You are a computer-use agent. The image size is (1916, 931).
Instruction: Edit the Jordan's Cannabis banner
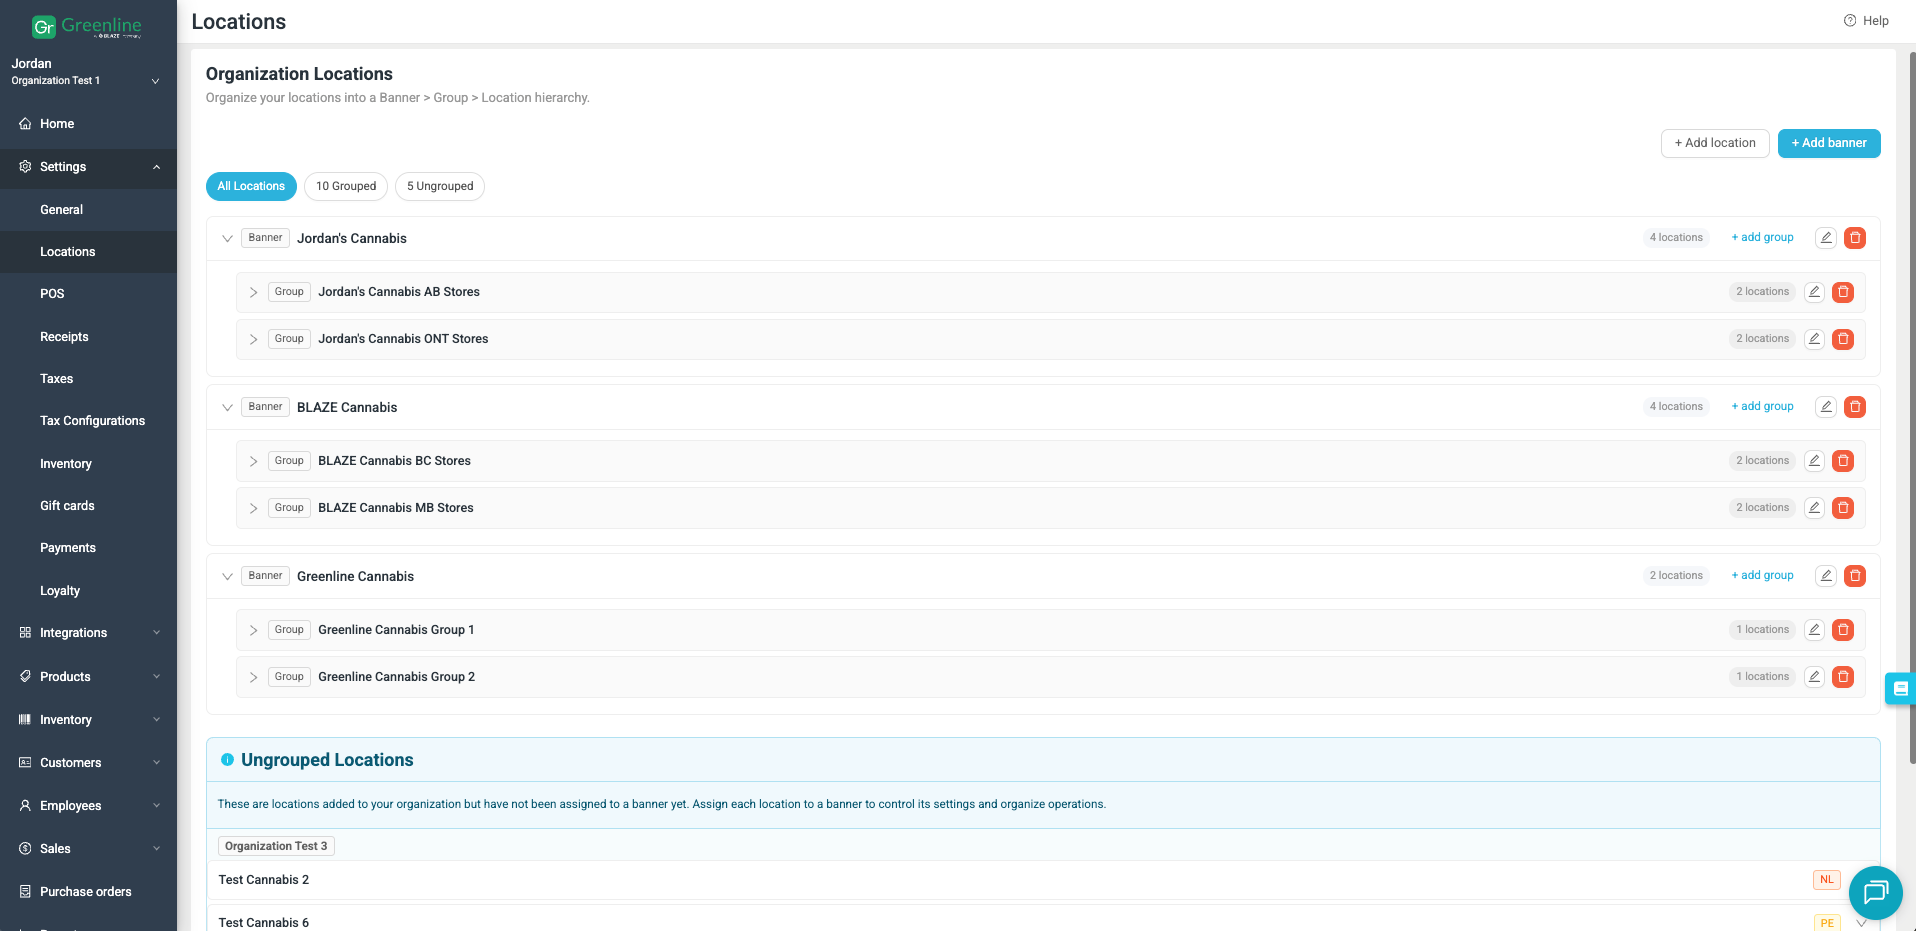(1826, 238)
